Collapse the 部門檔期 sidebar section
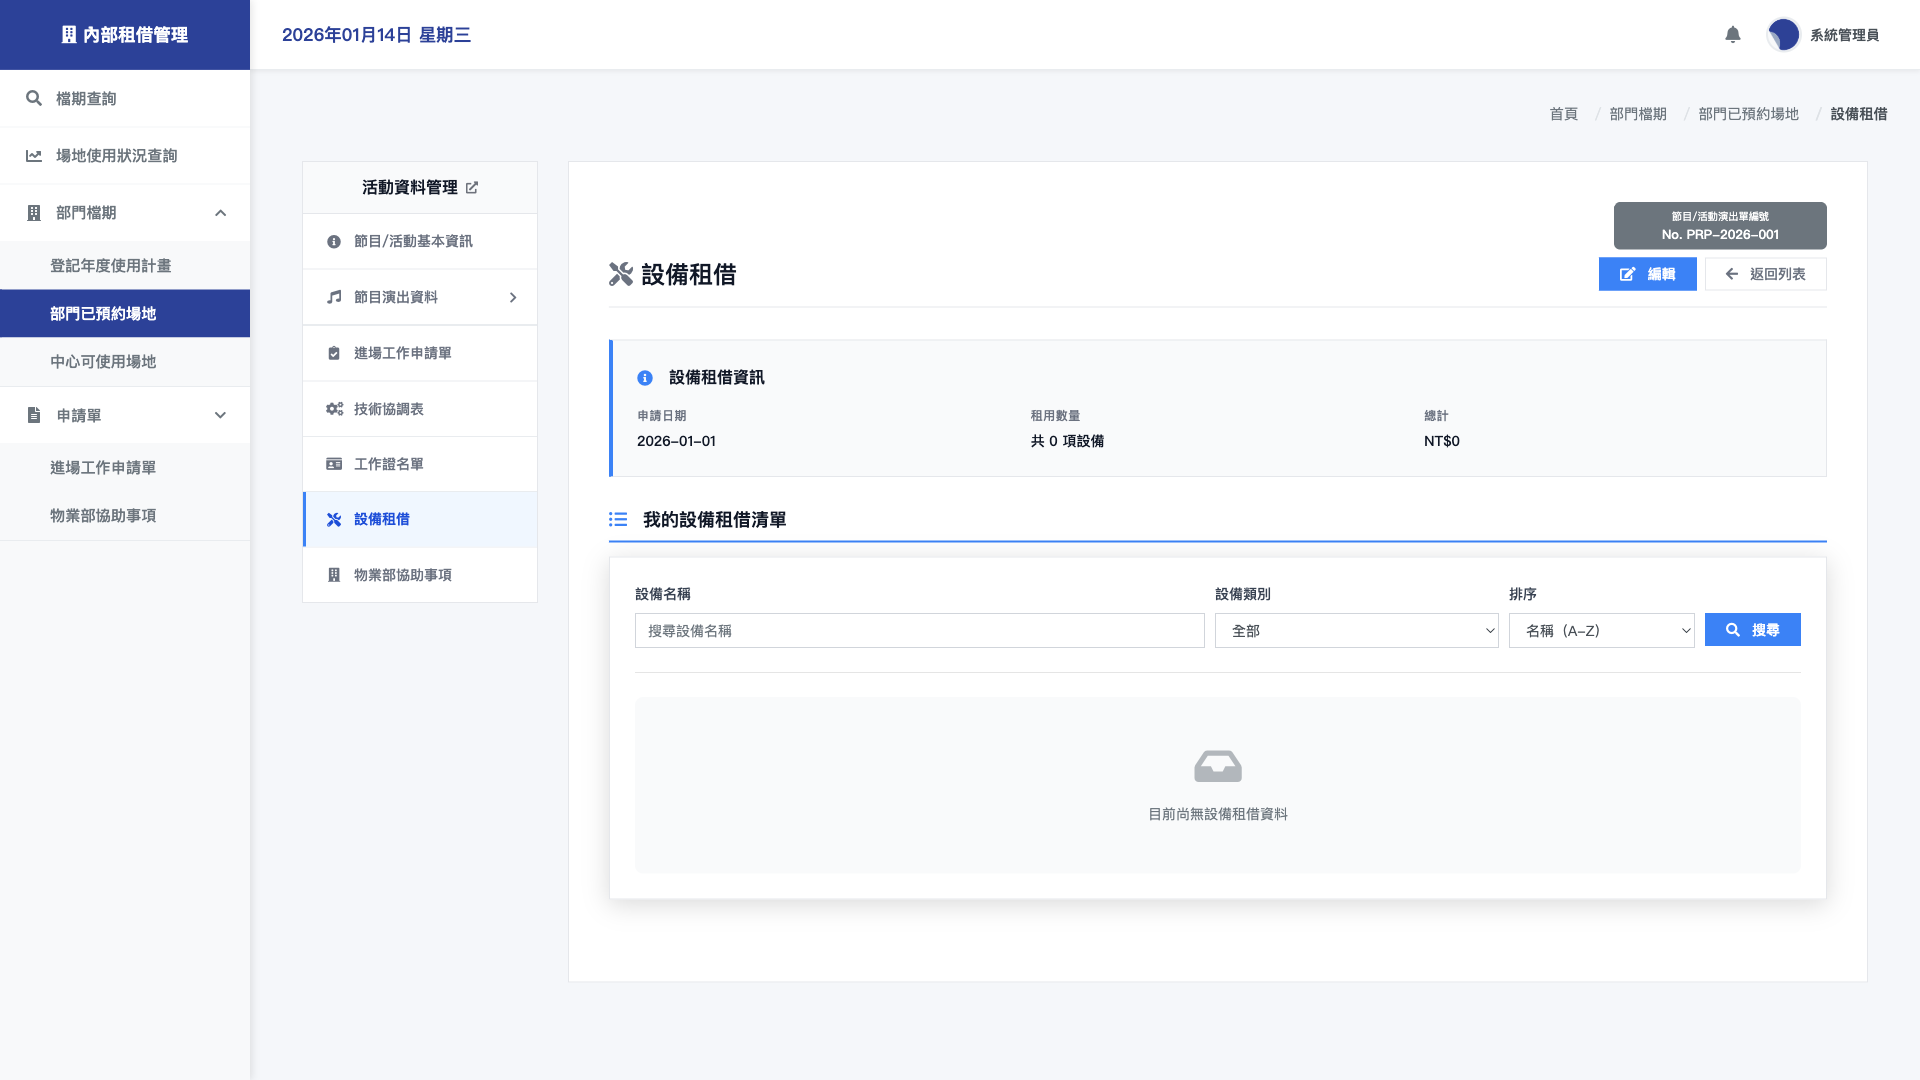Screen dimensions: 1920x1080 [x=220, y=213]
